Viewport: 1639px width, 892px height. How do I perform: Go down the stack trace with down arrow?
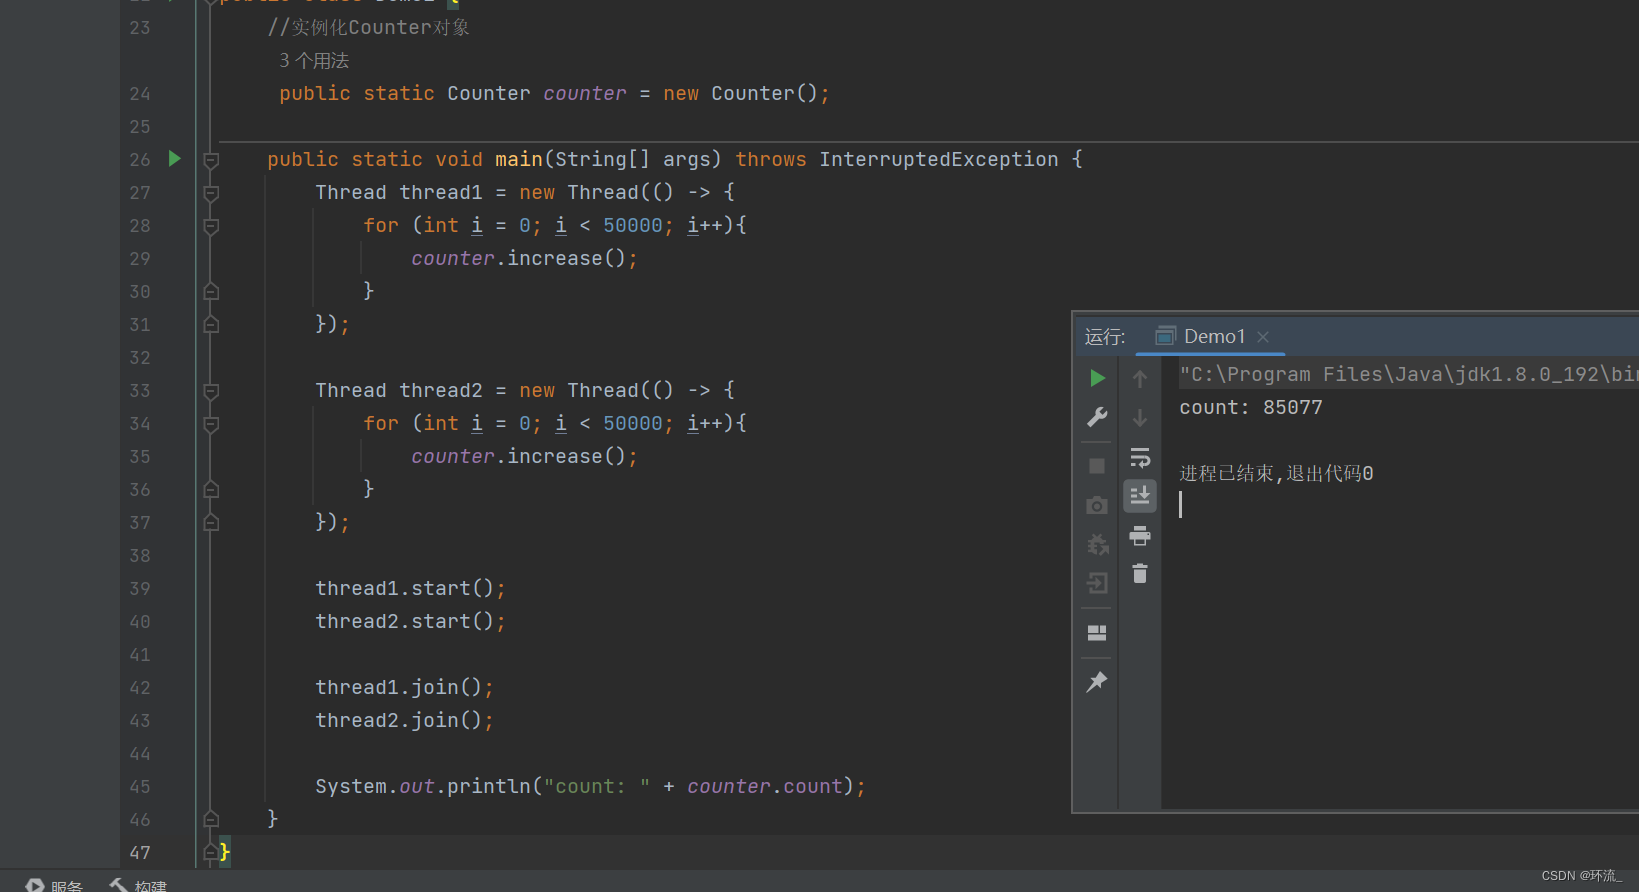tap(1140, 418)
